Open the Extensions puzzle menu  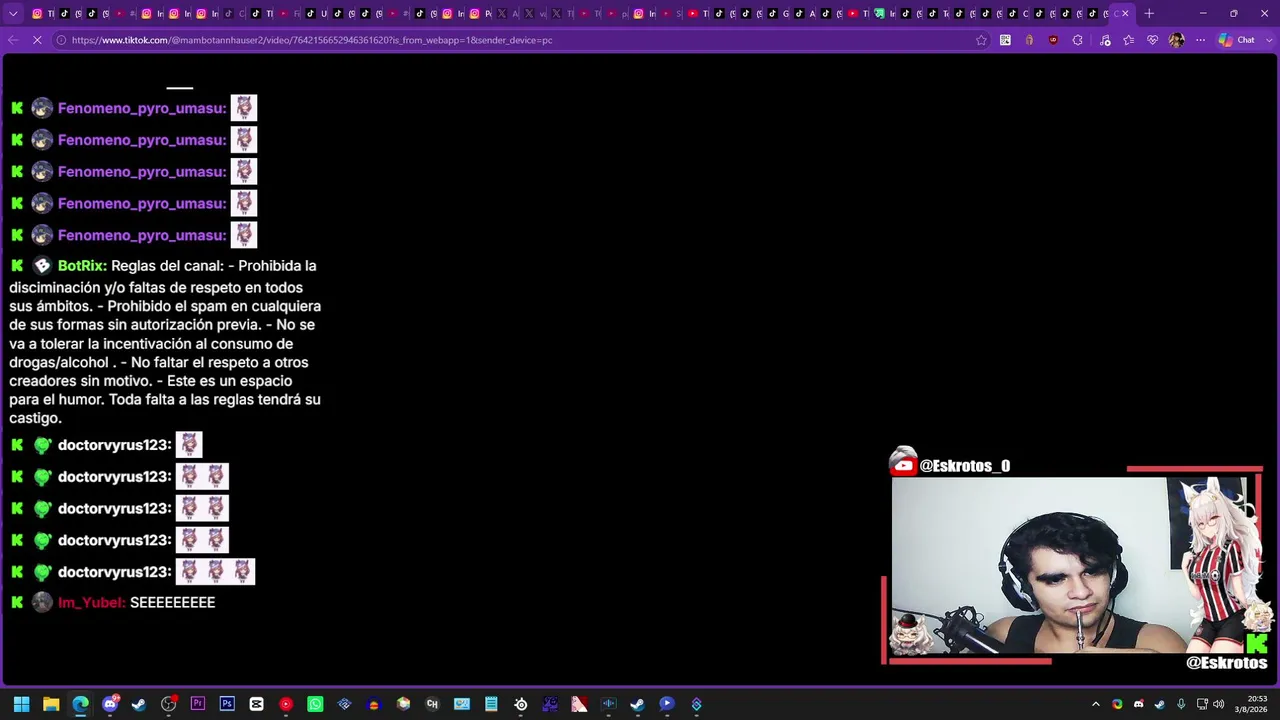pyautogui.click(x=1077, y=40)
